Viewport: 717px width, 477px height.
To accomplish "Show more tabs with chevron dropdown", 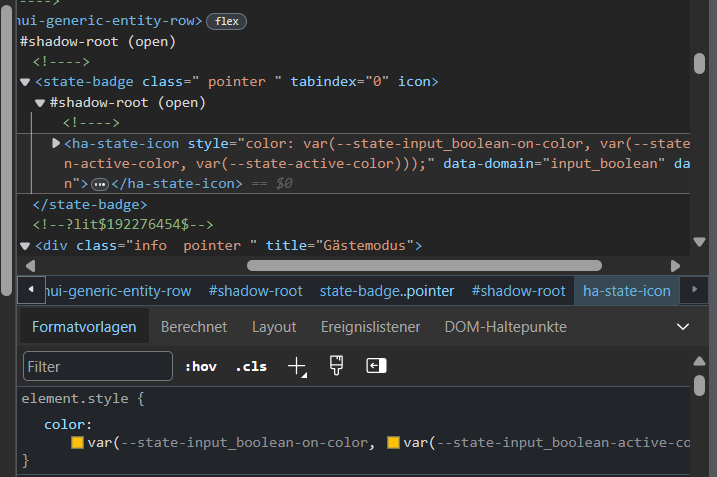I will coord(684,327).
